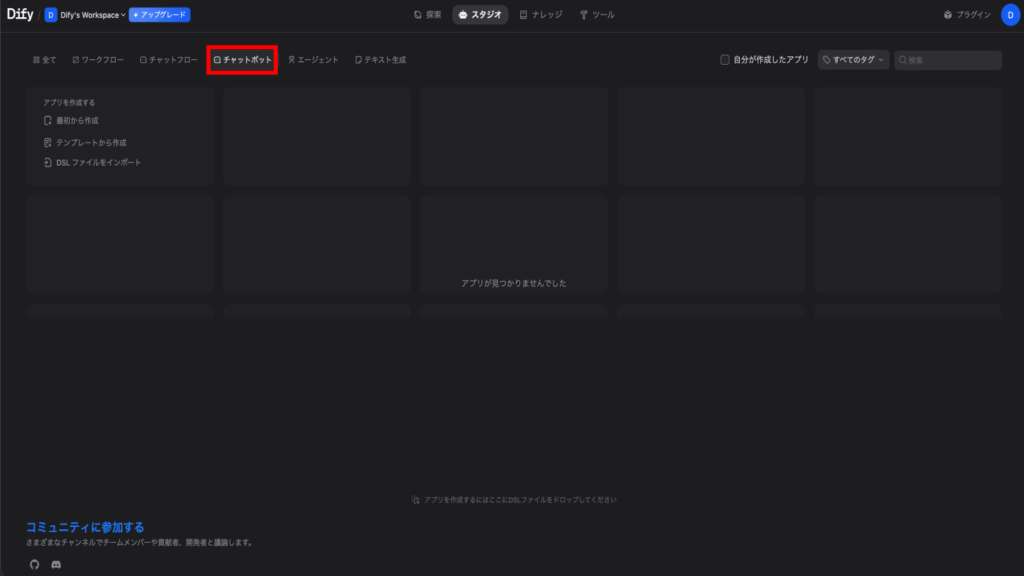Screen dimensions: 1024x576
Task: Filter apps by エージェント
Action: click(x=313, y=60)
